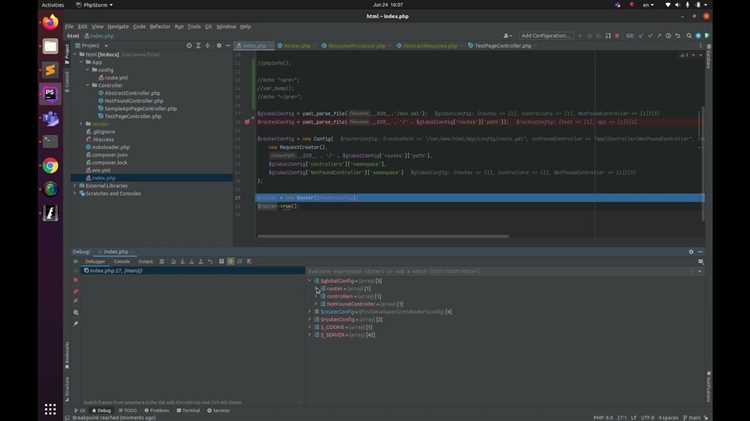This screenshot has height=421, width=750.
Task: Click the red stop button in debug sidebar
Action: click(x=76, y=280)
